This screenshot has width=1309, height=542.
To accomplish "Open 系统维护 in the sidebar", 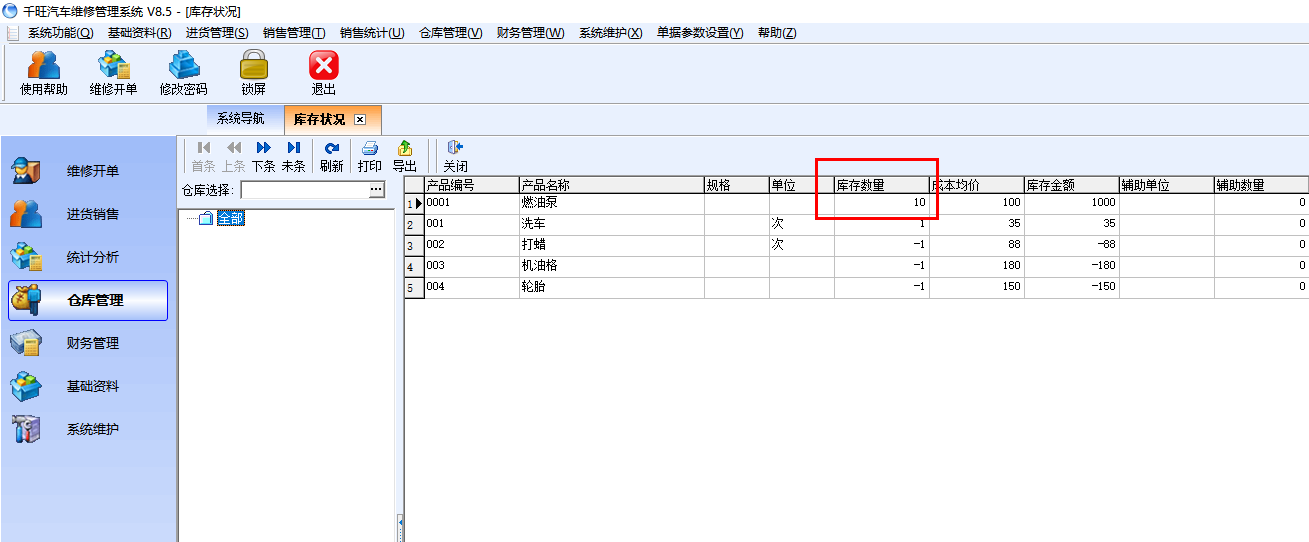I will (88, 429).
